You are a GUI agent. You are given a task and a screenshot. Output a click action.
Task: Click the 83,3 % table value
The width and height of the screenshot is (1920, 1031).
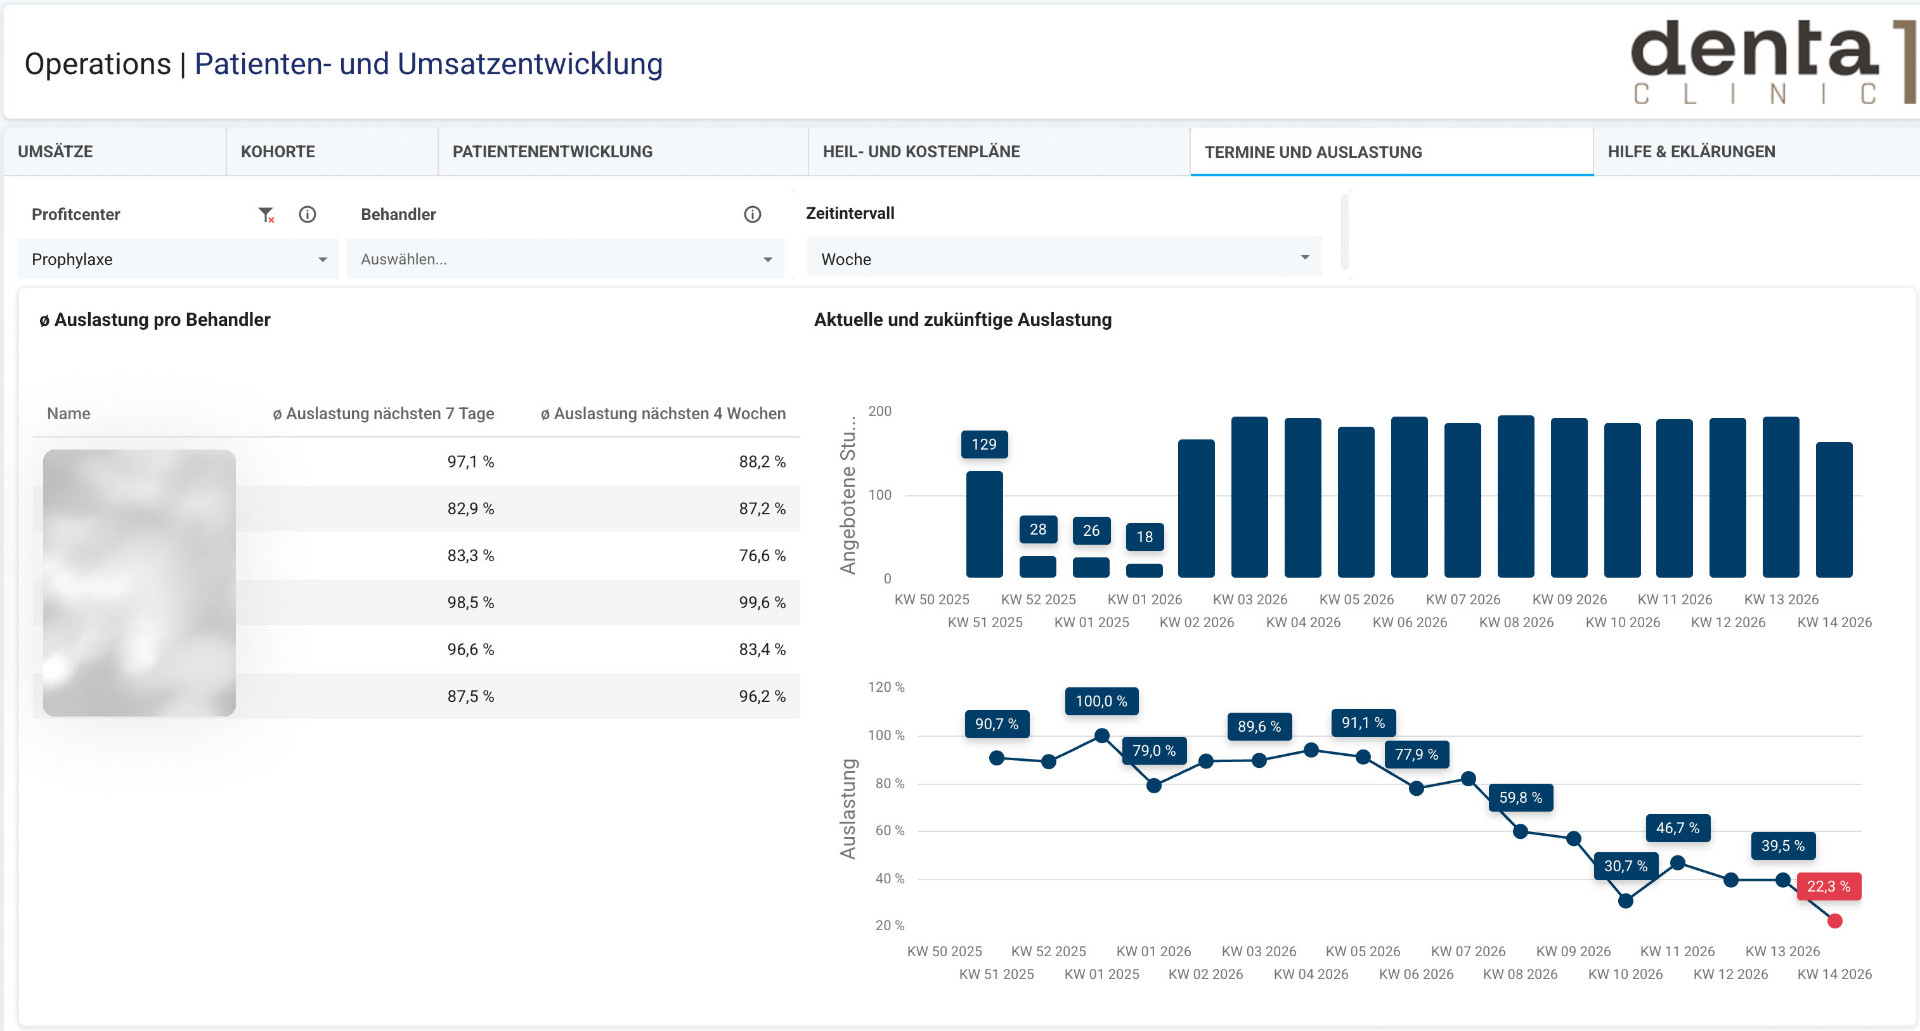coord(470,555)
